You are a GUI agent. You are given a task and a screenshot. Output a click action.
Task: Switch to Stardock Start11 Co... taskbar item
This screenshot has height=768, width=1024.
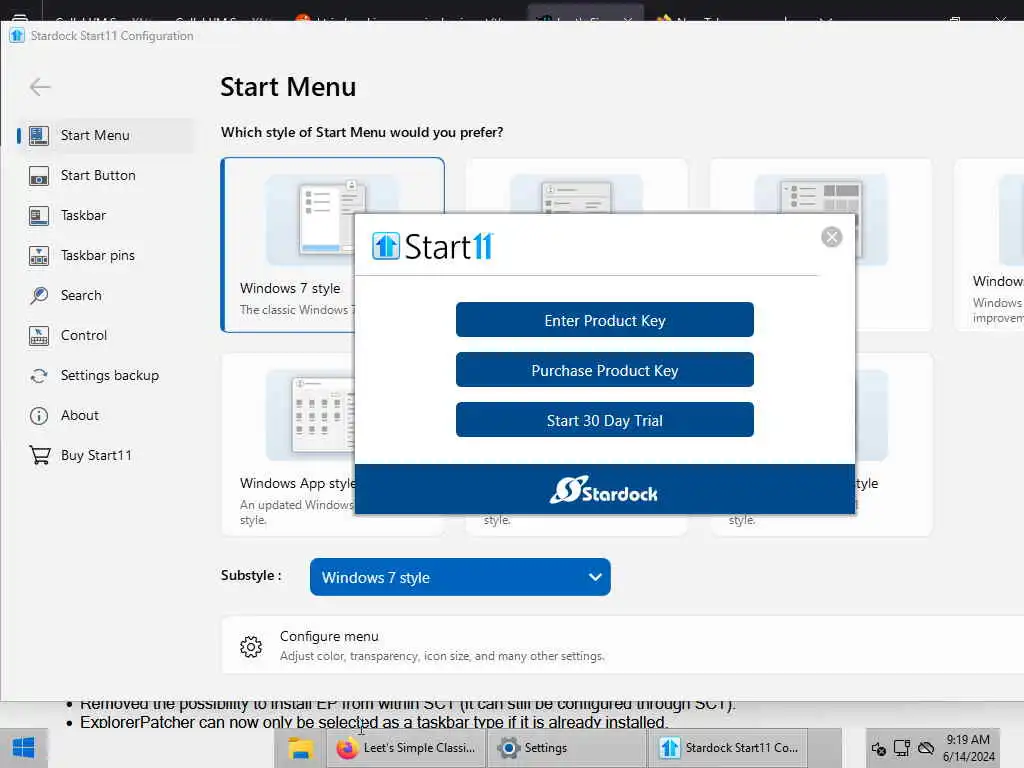pos(728,748)
